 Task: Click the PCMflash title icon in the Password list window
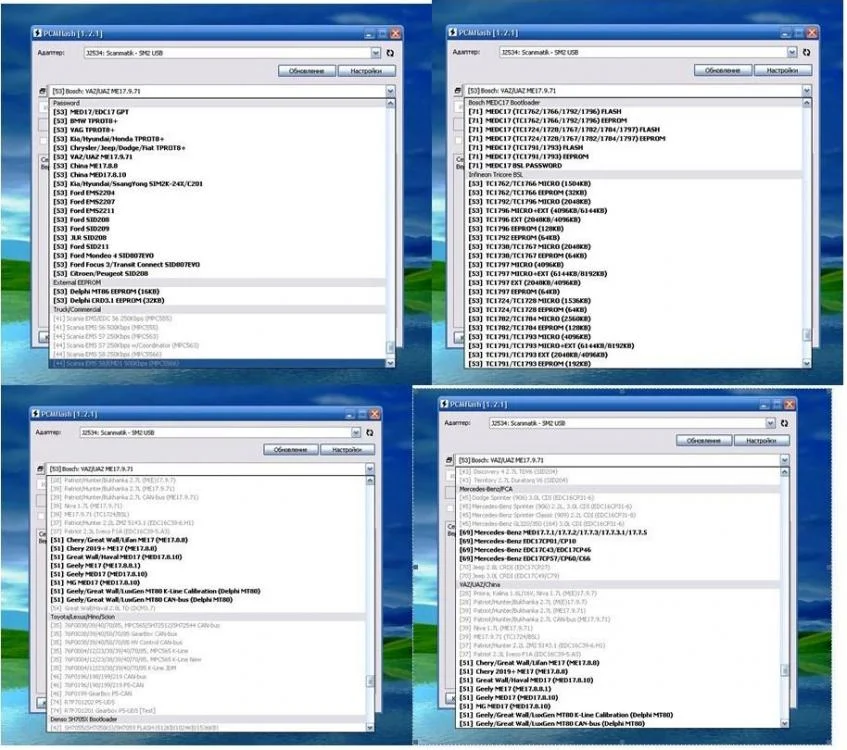[37, 33]
